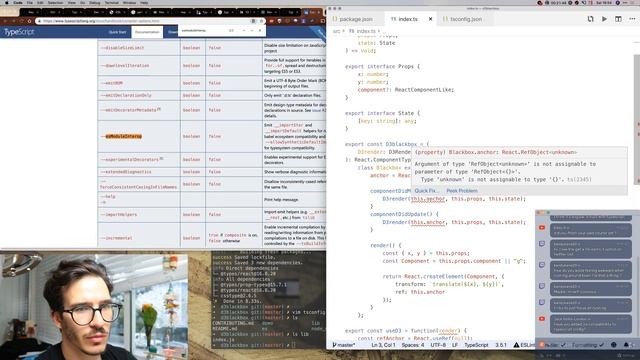This screenshot has height=360, width=640.
Task: Click the notification bell in chat overlay
Action: 626,345
